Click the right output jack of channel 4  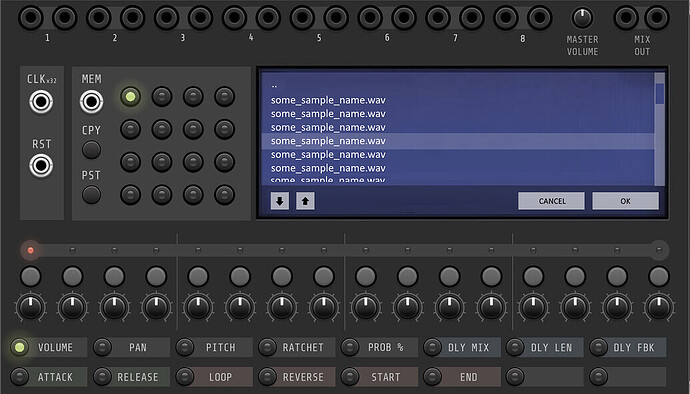pyautogui.click(x=268, y=18)
